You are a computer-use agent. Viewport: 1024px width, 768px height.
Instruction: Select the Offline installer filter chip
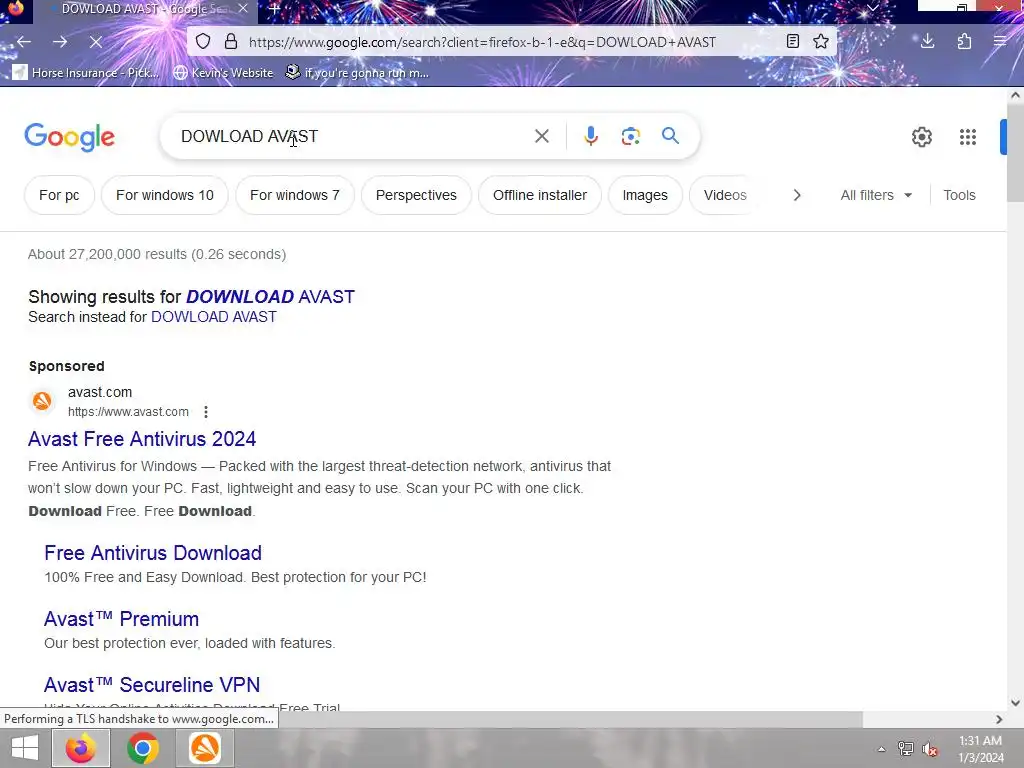(539, 195)
